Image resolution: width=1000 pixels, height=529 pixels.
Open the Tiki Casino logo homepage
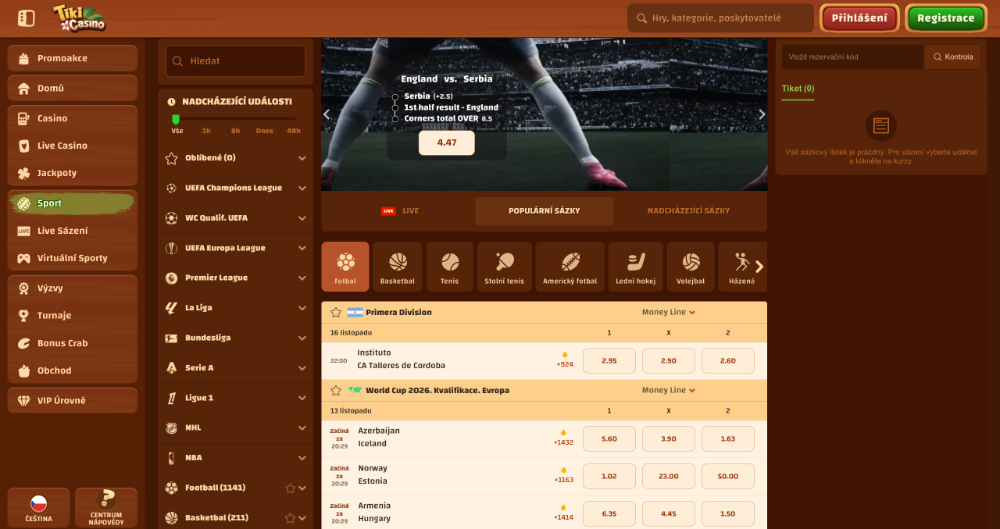tap(79, 18)
